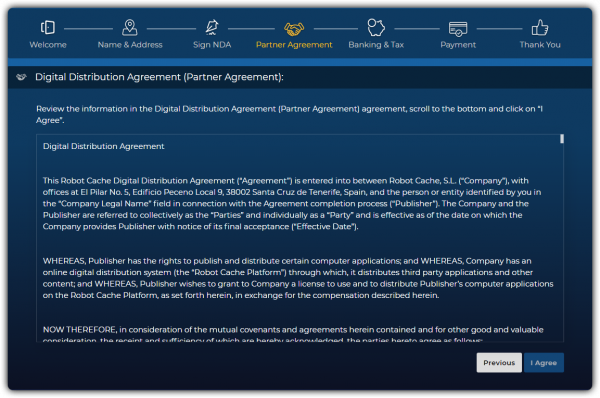Click the Welcome step icon
This screenshot has height=398, width=600.
click(48, 28)
